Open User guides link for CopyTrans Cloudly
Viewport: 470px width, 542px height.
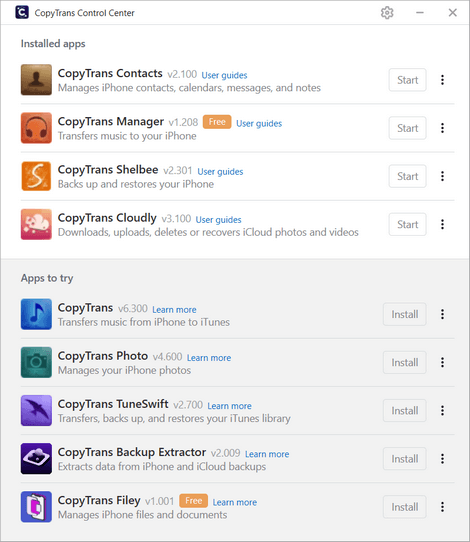click(x=218, y=219)
